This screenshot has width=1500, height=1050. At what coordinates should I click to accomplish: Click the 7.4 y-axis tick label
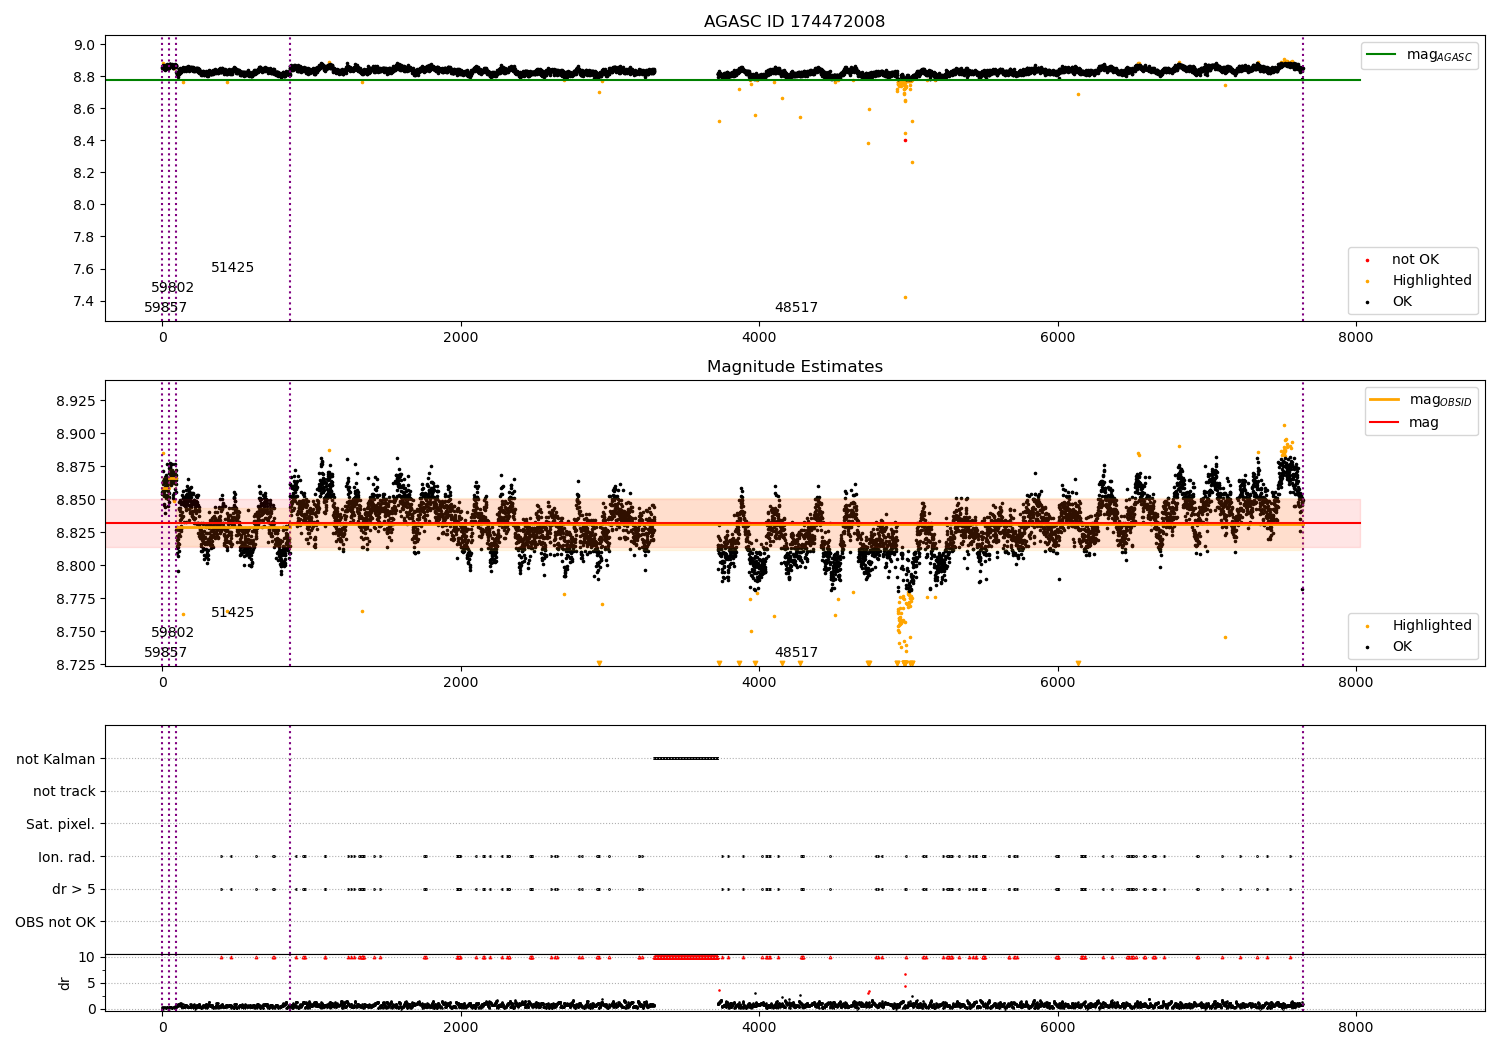tap(86, 301)
